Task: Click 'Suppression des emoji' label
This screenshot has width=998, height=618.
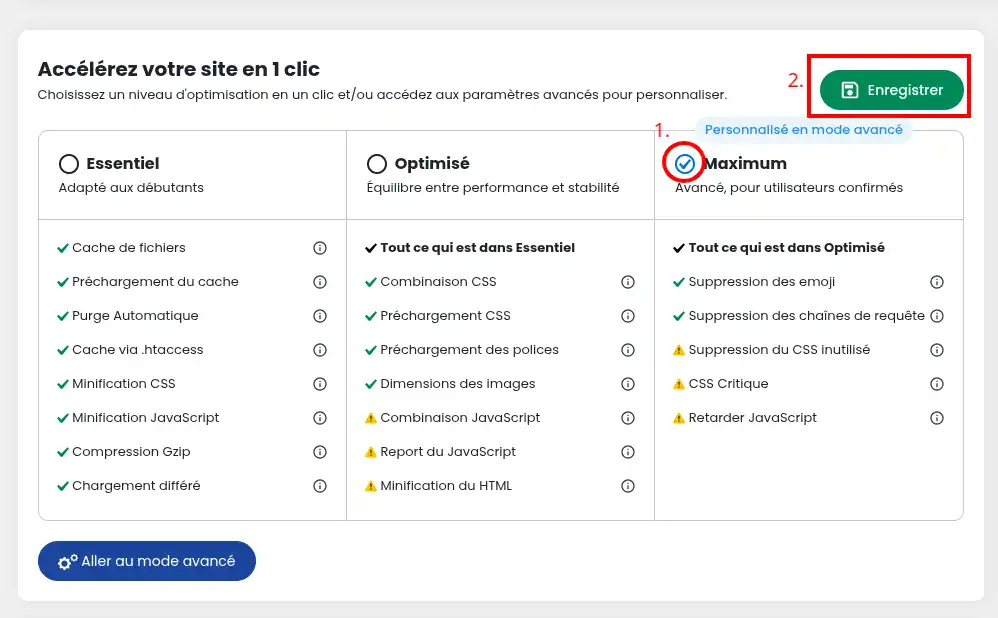Action: pos(762,282)
